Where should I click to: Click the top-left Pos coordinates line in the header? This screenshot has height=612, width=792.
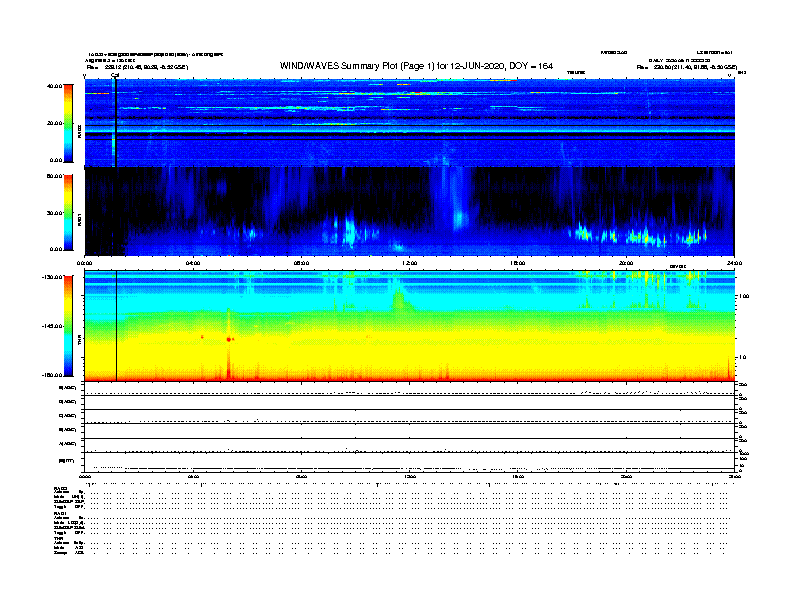tap(137, 67)
